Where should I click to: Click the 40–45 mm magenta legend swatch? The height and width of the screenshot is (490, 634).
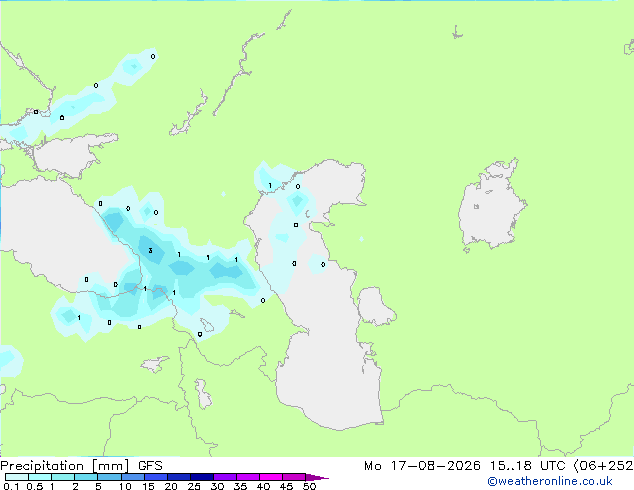coord(271,477)
